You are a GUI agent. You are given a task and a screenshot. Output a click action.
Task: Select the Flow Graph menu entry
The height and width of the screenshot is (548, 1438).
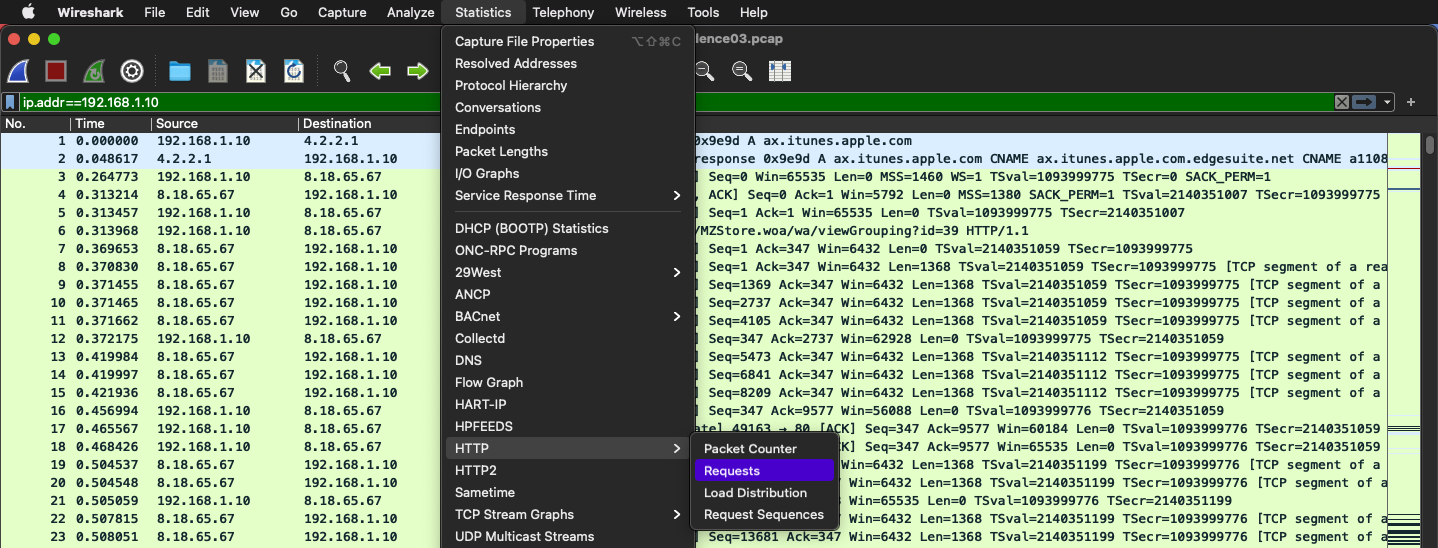pos(568,383)
